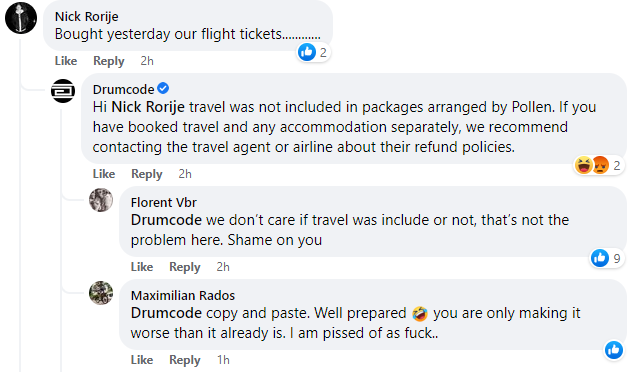Open Florent Vbr's avatar
639x372 pixels.
pos(101,200)
